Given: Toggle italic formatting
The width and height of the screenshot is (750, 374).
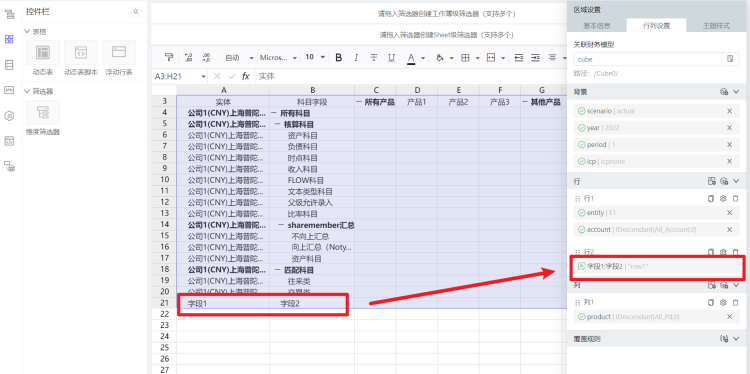Looking at the screenshot, I should point(356,57).
